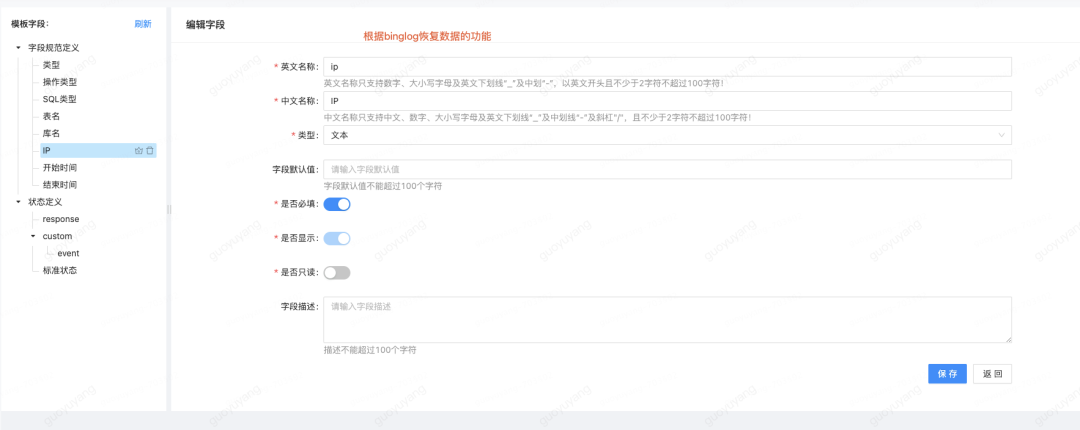1080x430 pixels.
Task: Click the 中文名称 input field
Action: pyautogui.click(x=667, y=101)
